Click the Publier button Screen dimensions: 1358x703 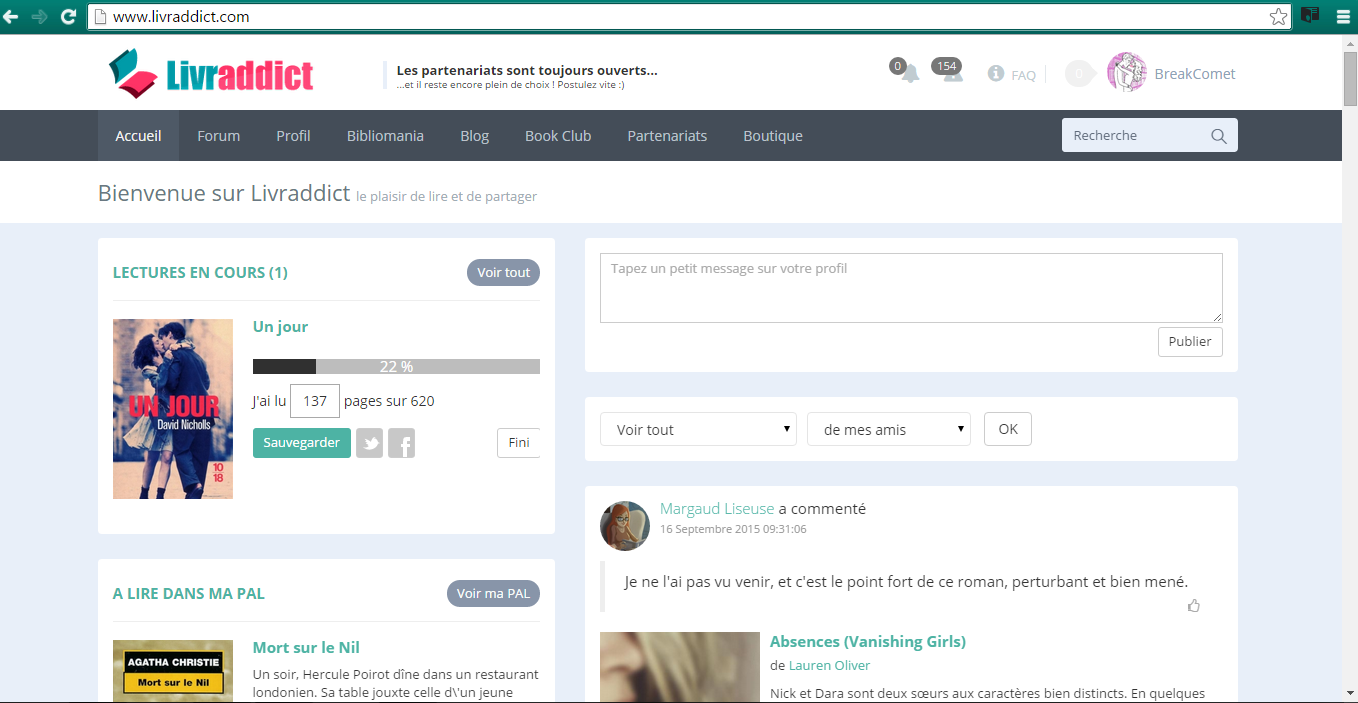pos(1190,341)
